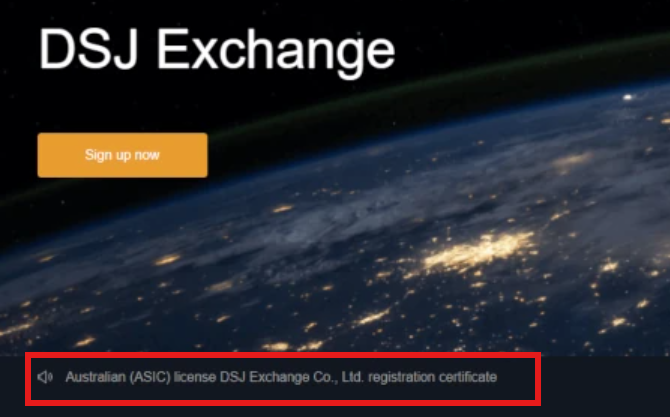
Task: Open the Australian ASIC license announcement
Action: tap(281, 377)
